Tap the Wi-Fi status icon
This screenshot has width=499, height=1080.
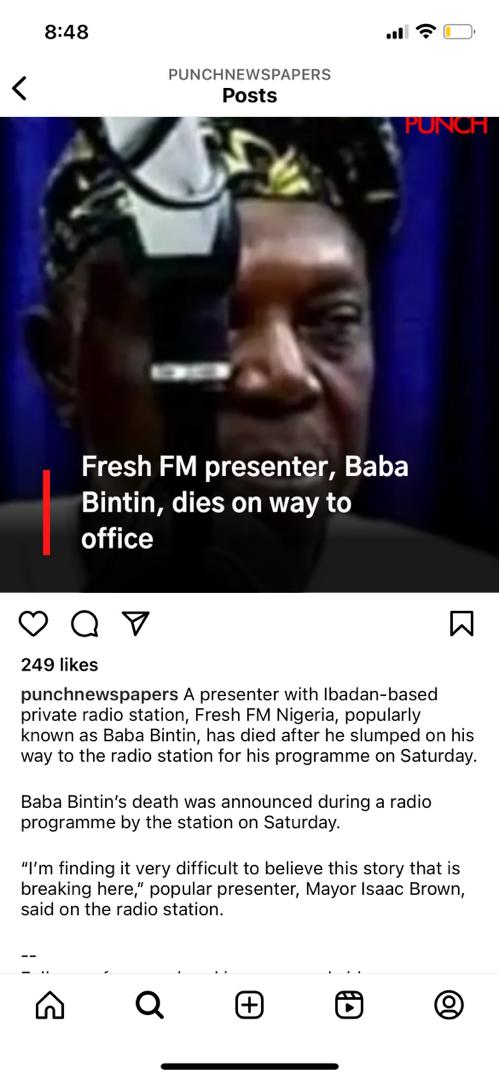point(427,32)
